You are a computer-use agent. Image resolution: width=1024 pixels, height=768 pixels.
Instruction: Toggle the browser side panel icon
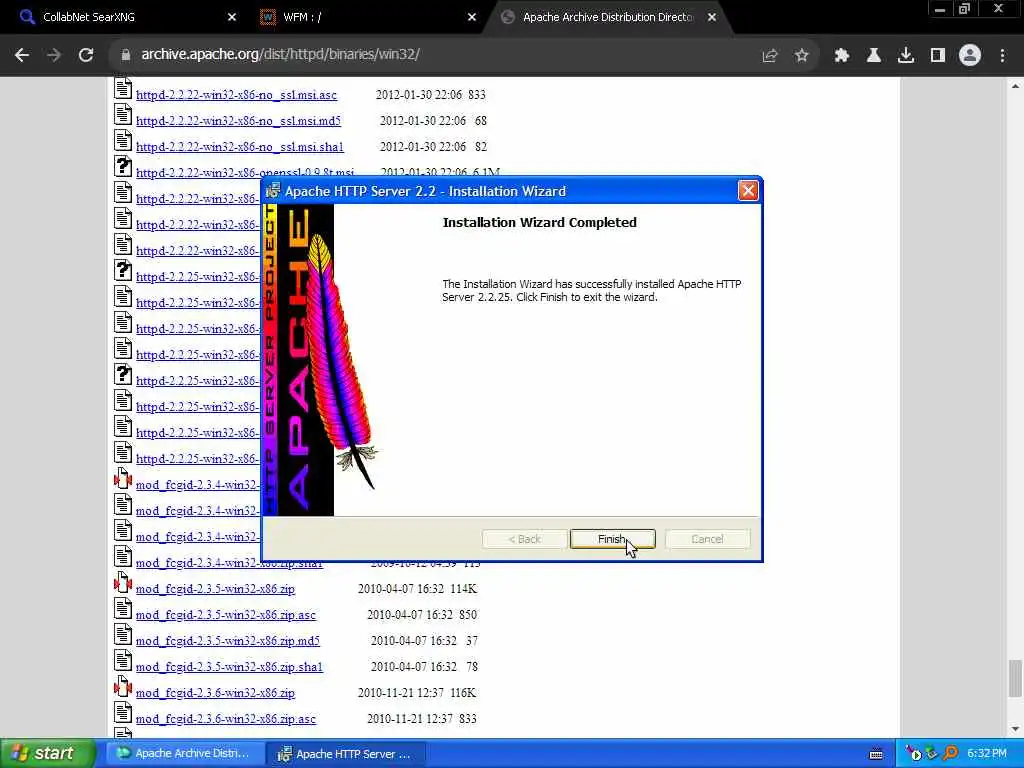938,56
